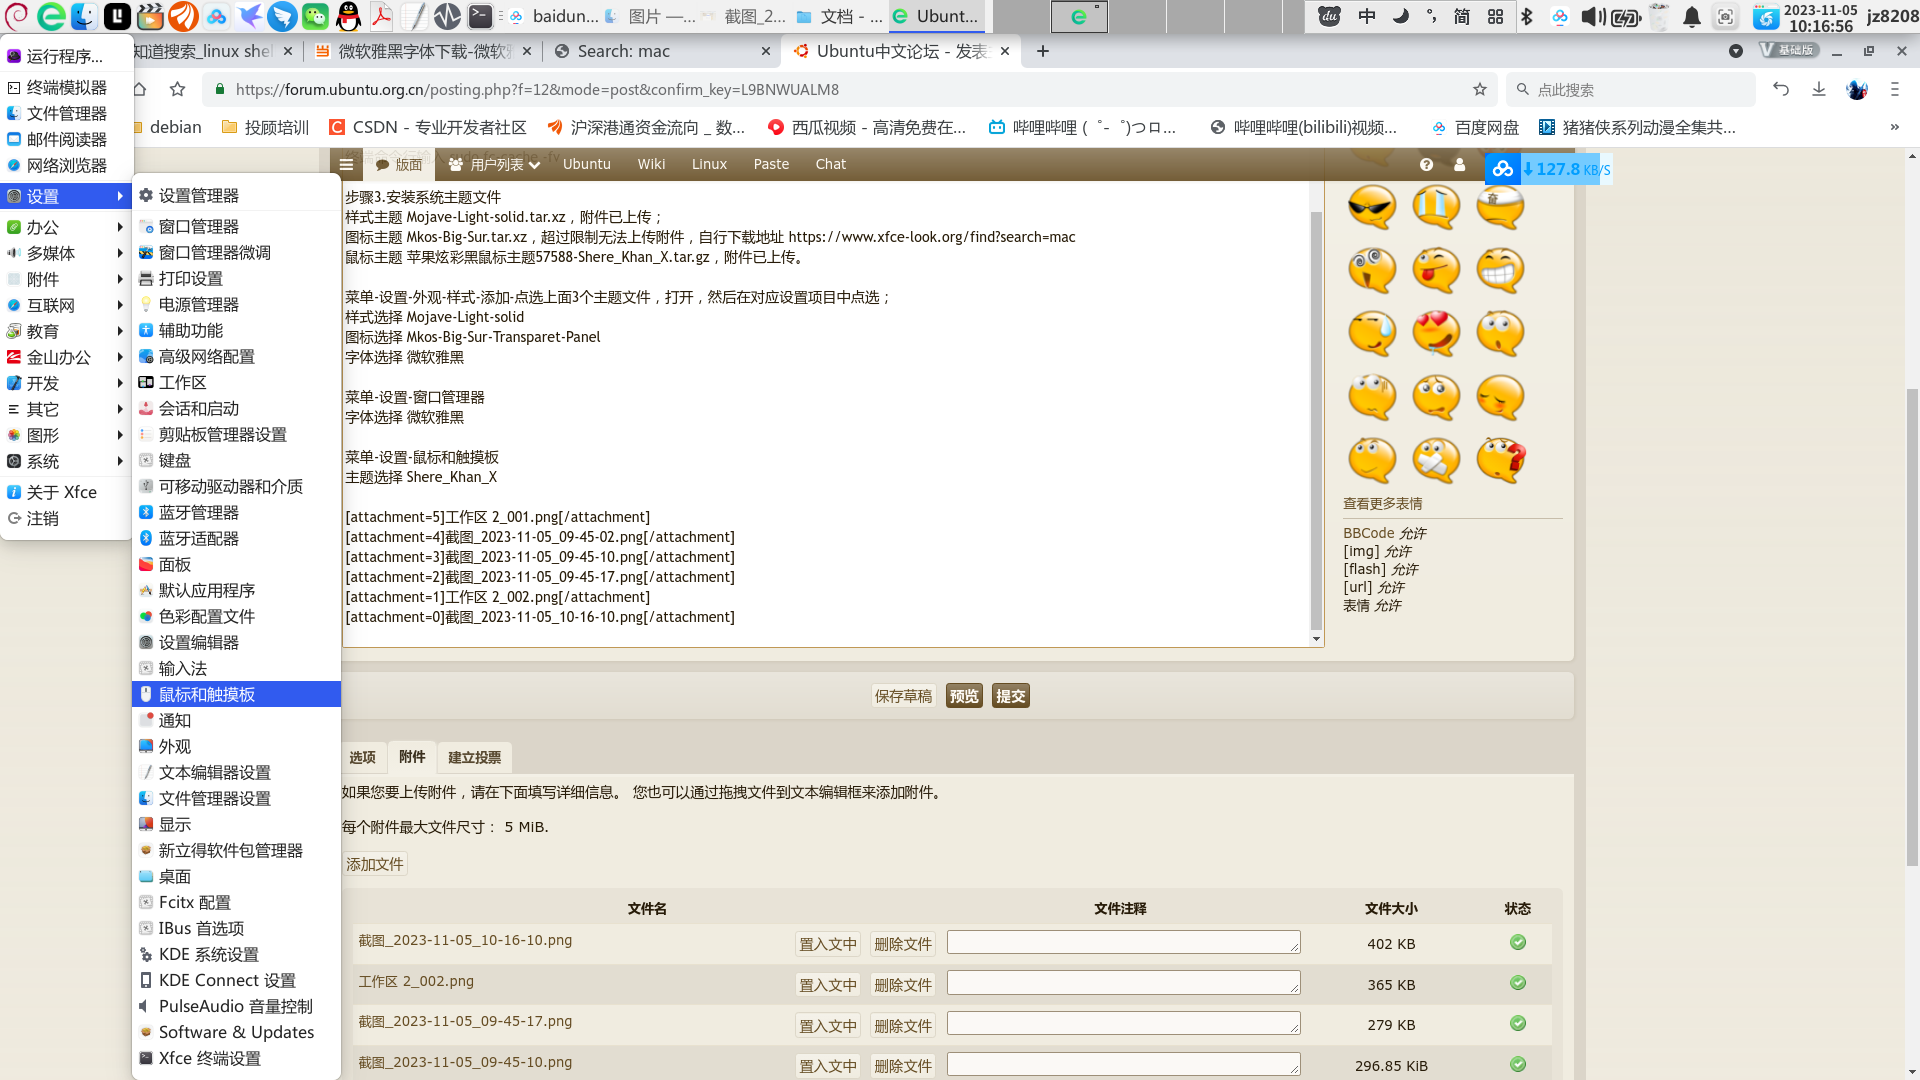Viewport: 1920px width, 1080px height.
Task: Select 鼠标和触摸板 in settings menu
Action: (236, 694)
